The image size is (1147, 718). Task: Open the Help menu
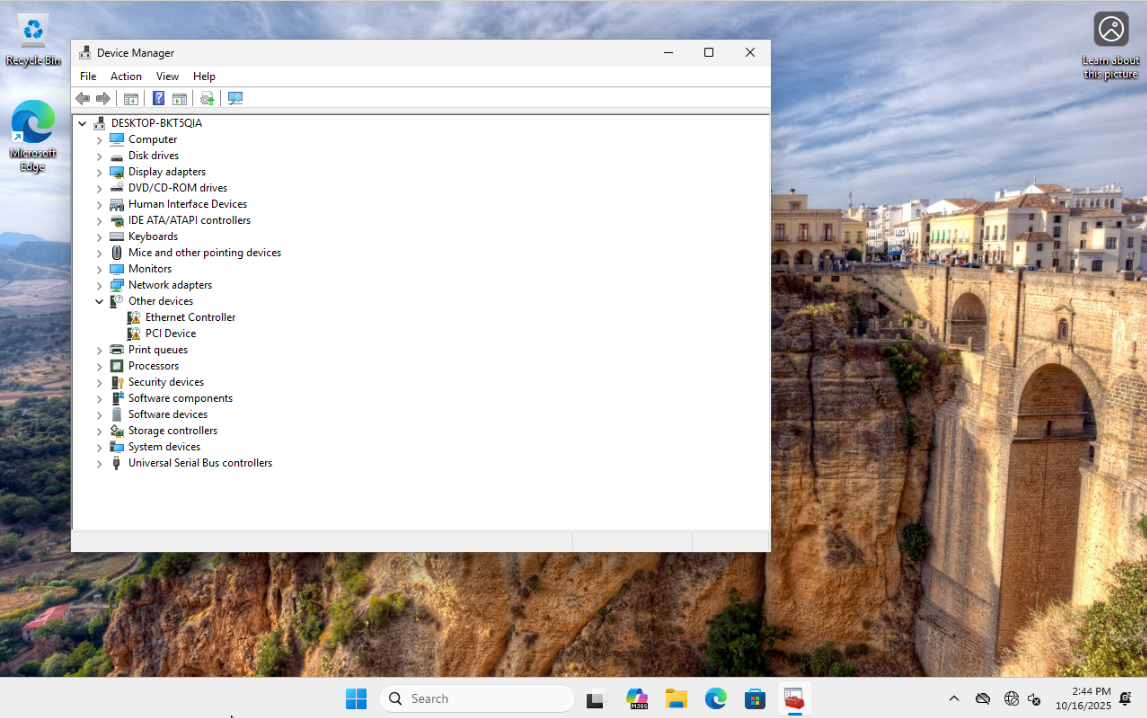[204, 76]
